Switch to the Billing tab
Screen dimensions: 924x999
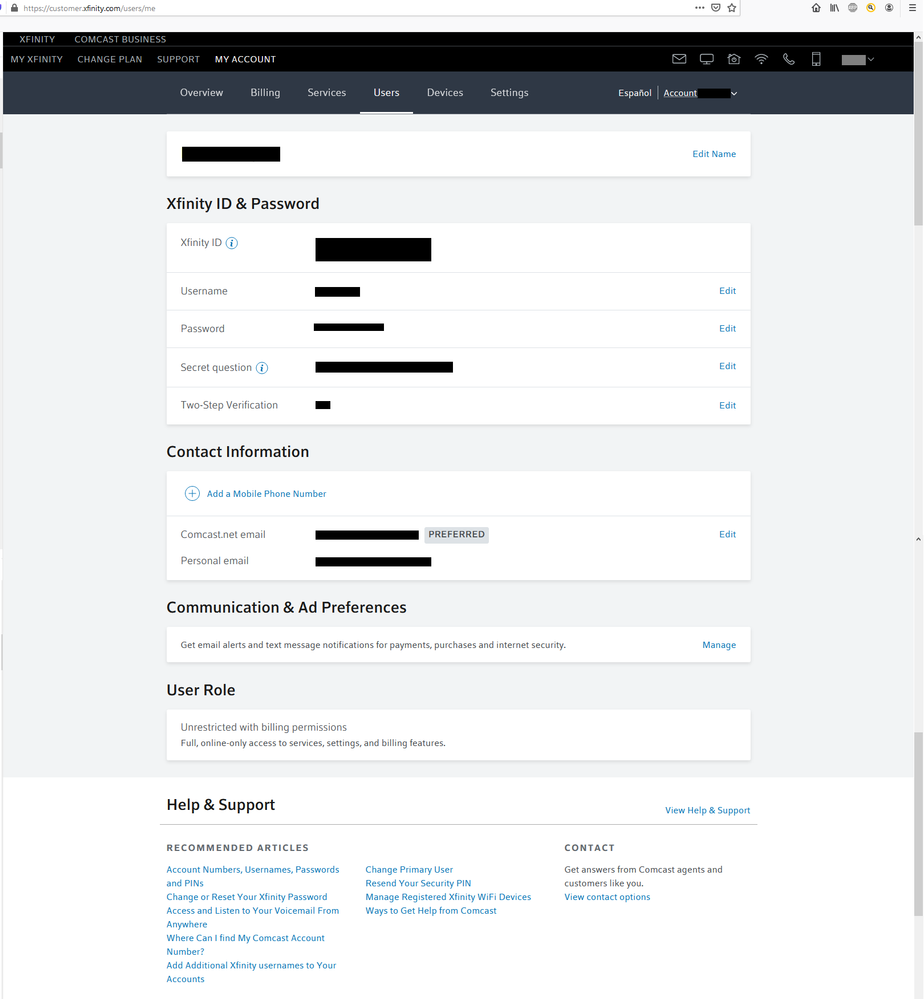[265, 93]
